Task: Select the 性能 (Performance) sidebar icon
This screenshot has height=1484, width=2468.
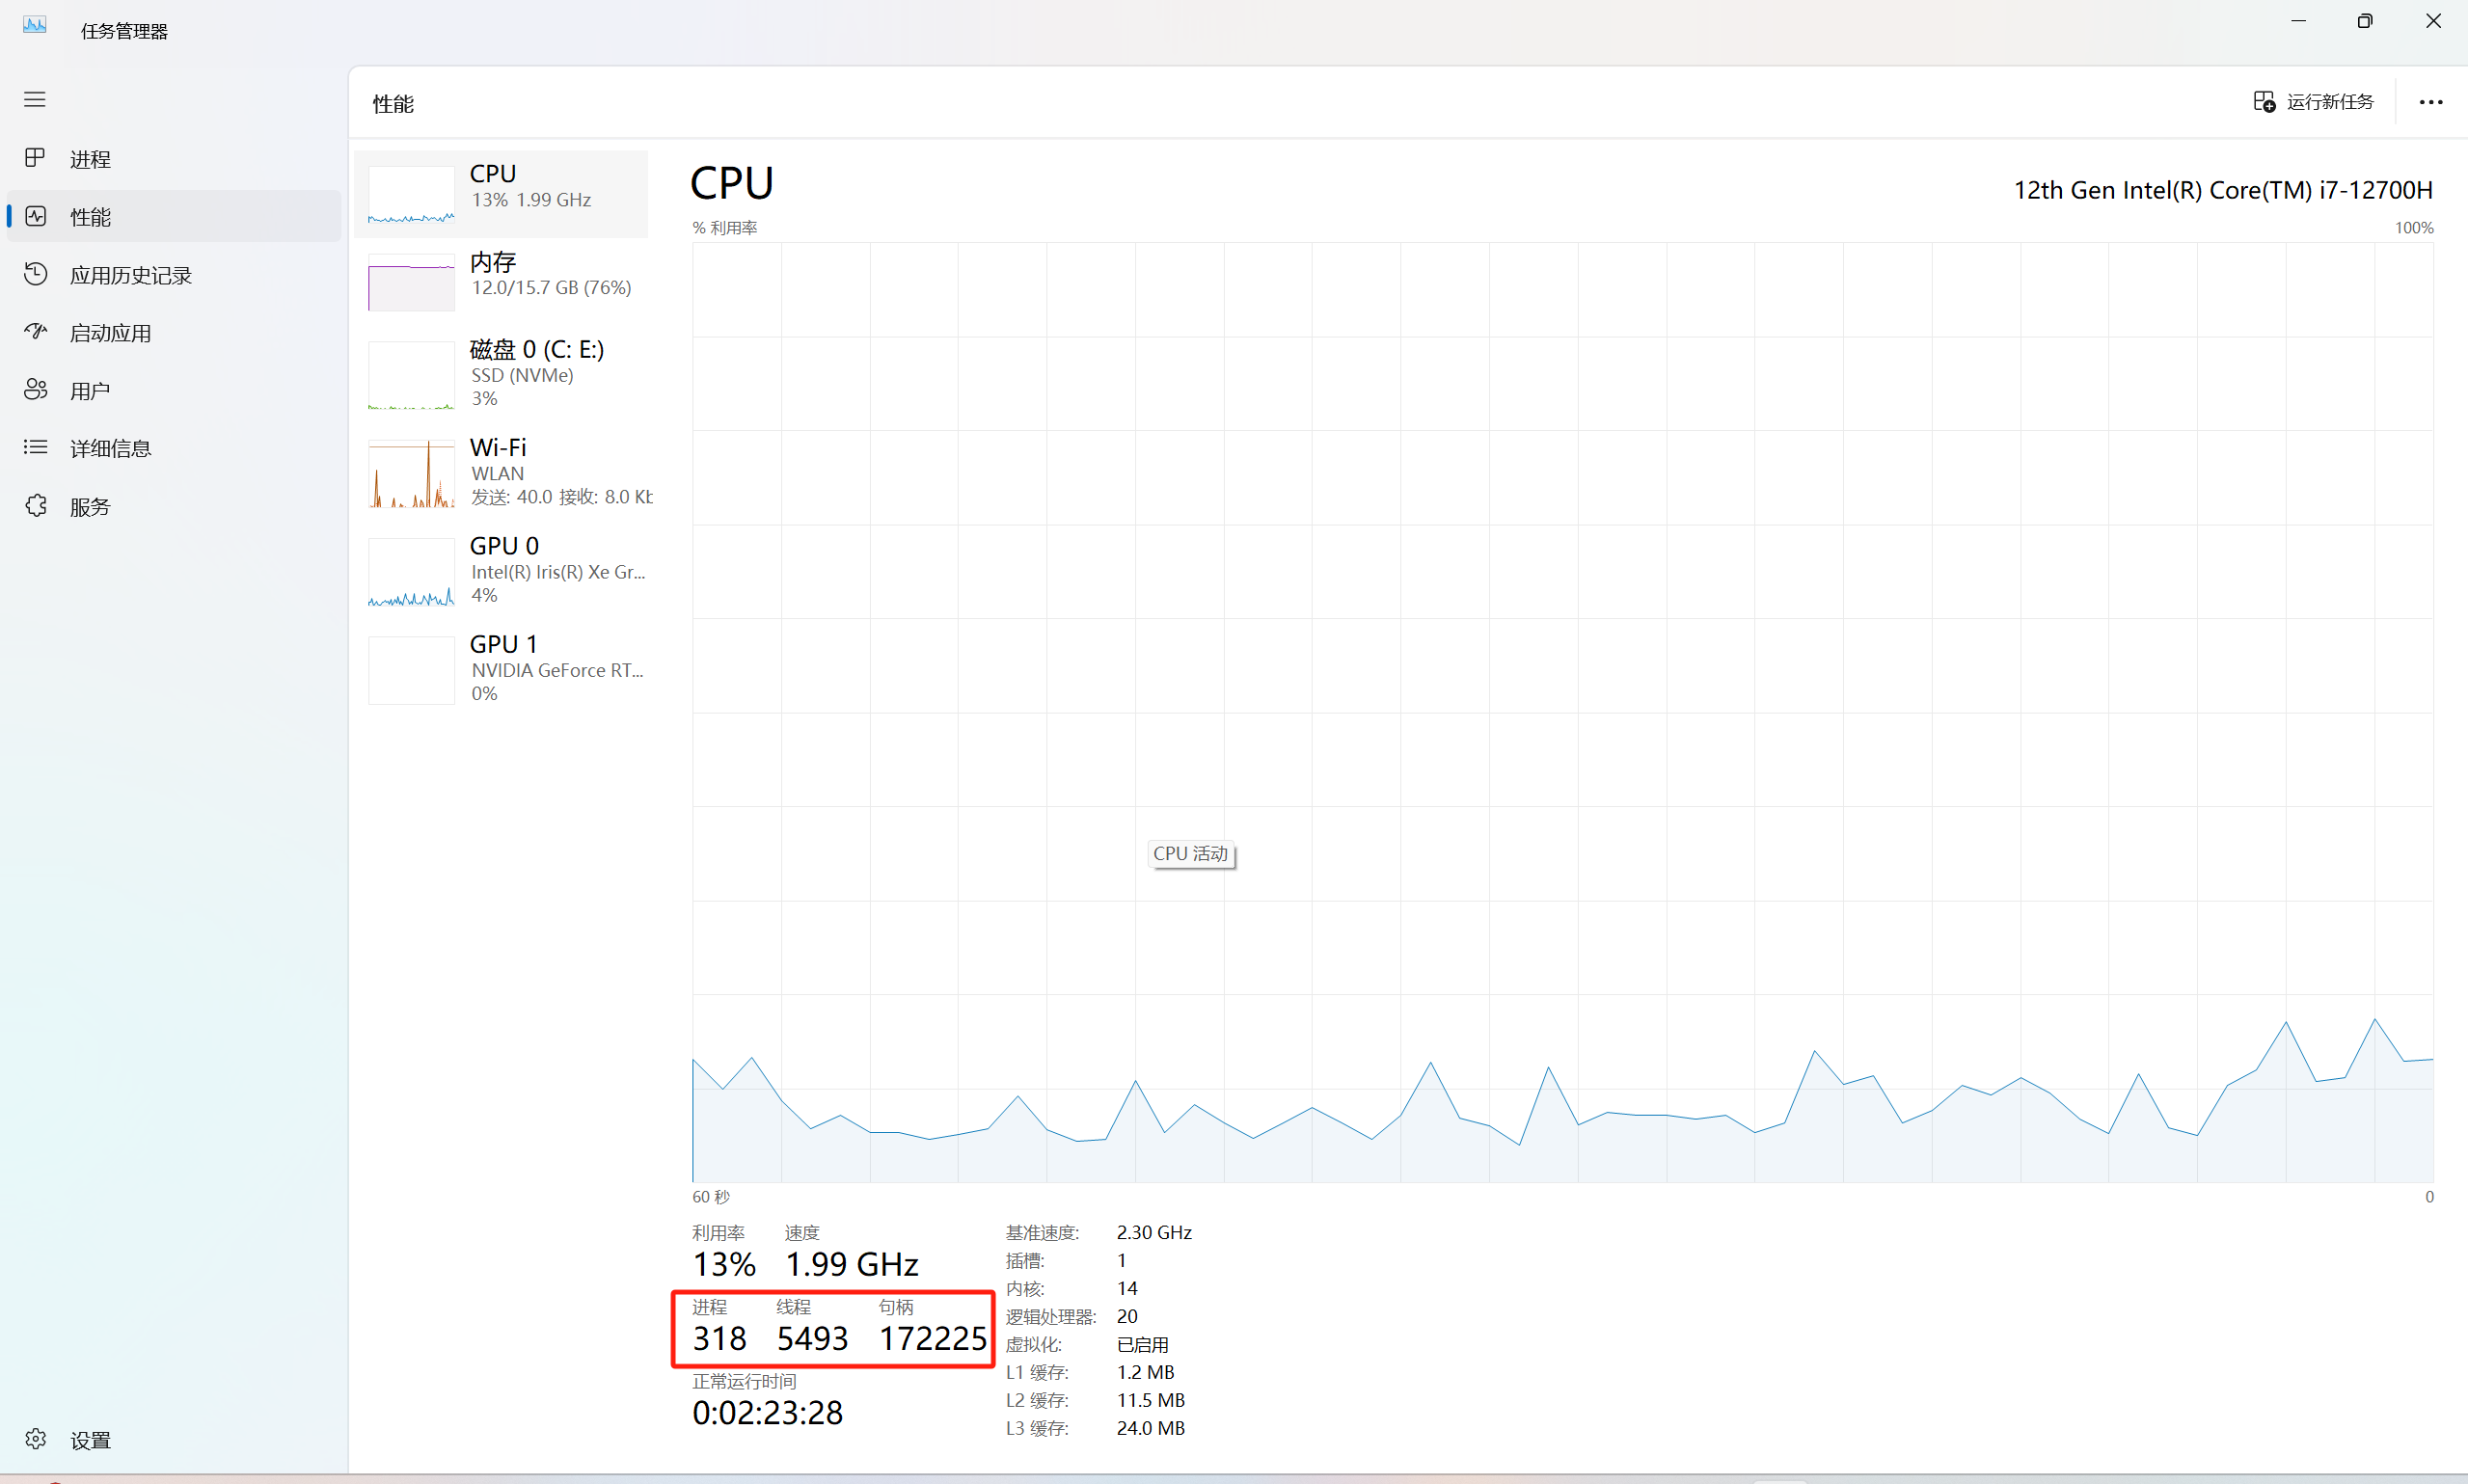Action: coord(35,216)
